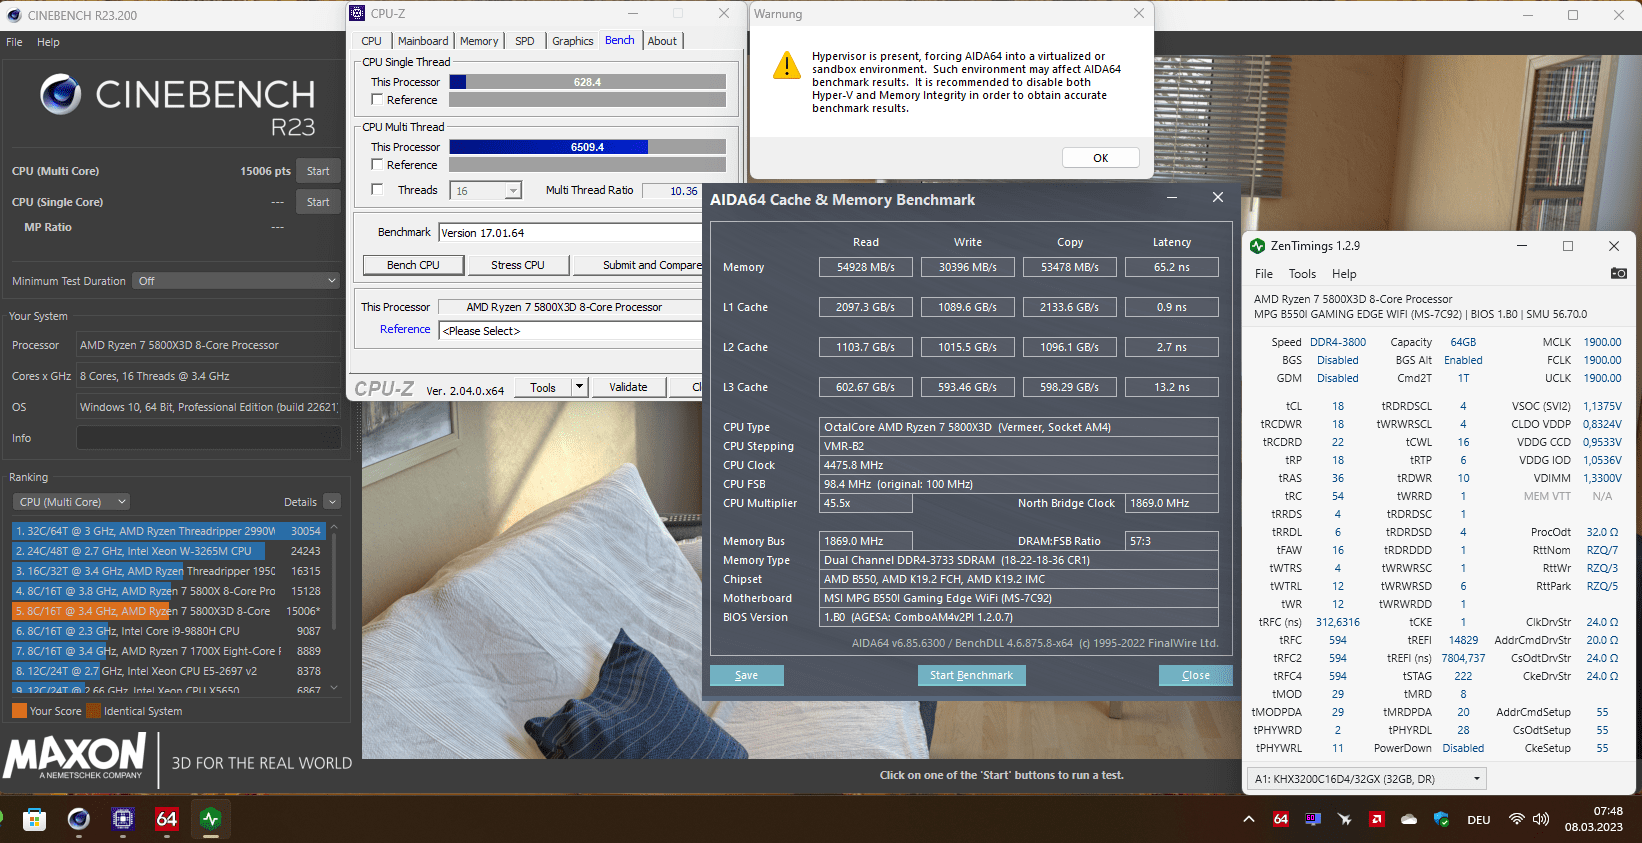Click the brown Identical System legend swatch
This screenshot has height=843, width=1642.
click(94, 711)
